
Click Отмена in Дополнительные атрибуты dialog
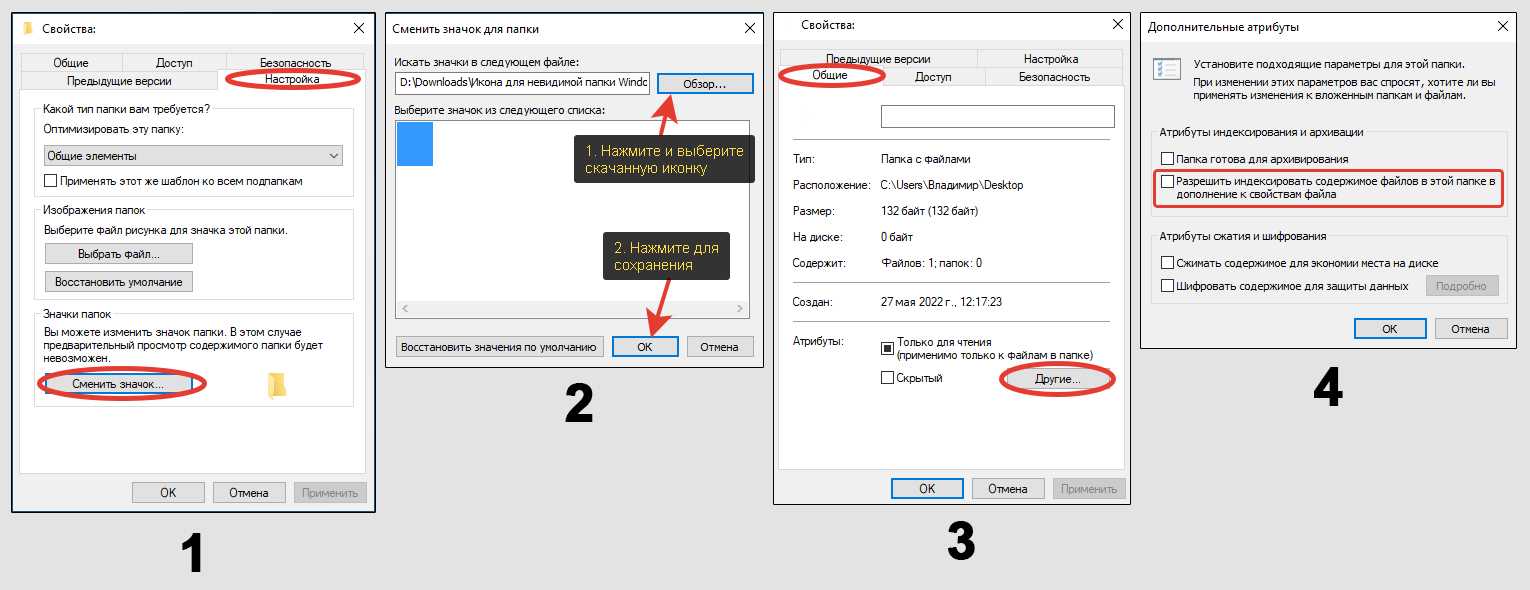pyautogui.click(x=1471, y=328)
